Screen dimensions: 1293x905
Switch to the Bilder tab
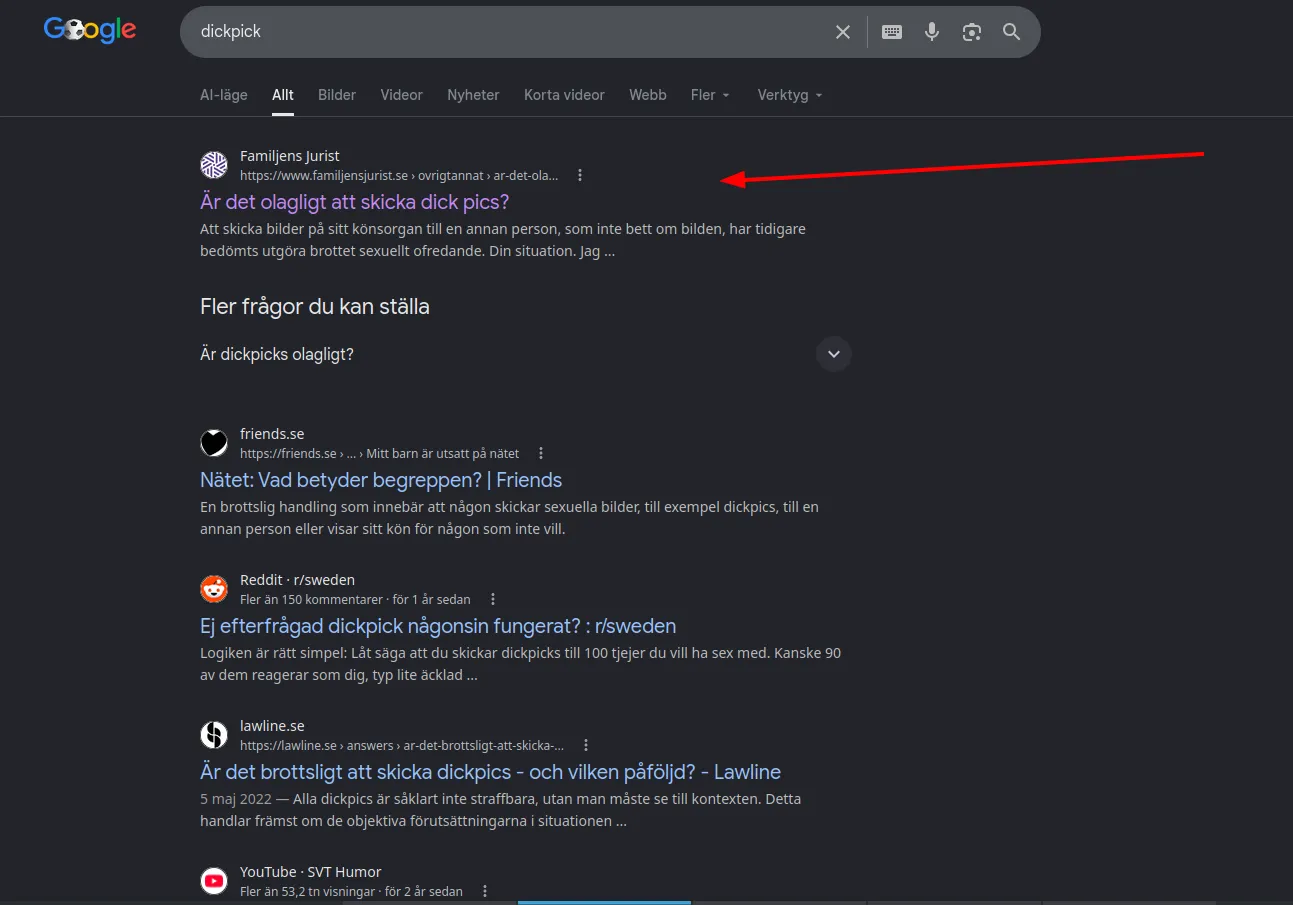click(x=337, y=95)
